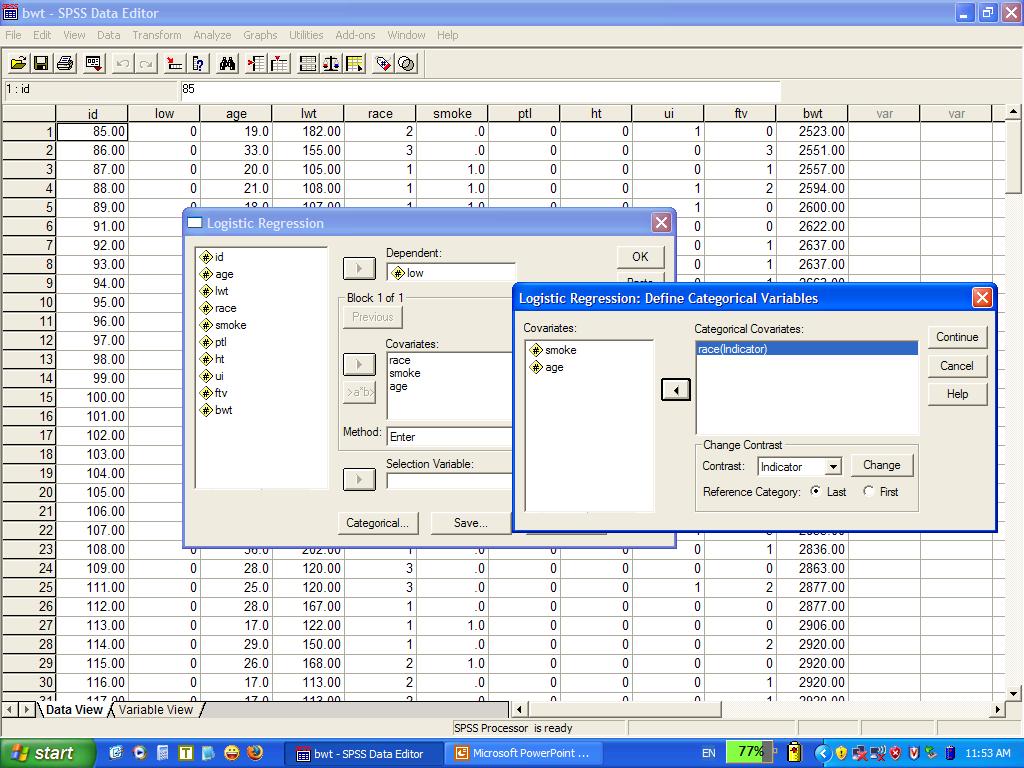Click OK in the Logistic Regression dialog
Image resolution: width=1024 pixels, height=768 pixels.
pos(640,257)
